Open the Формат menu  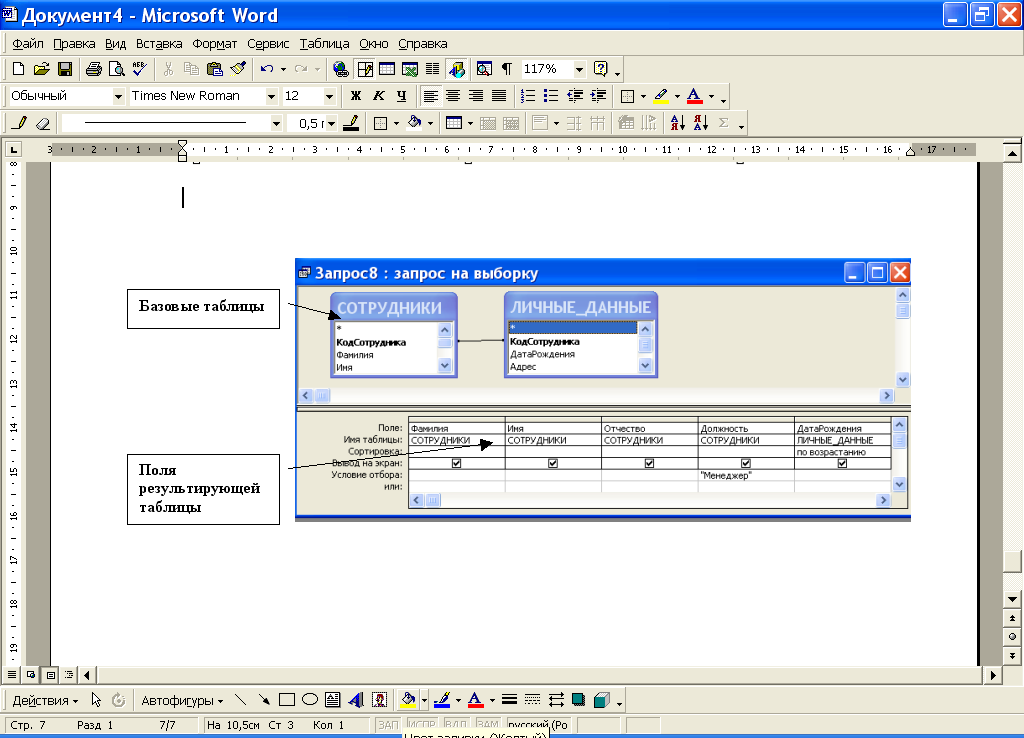[214, 44]
